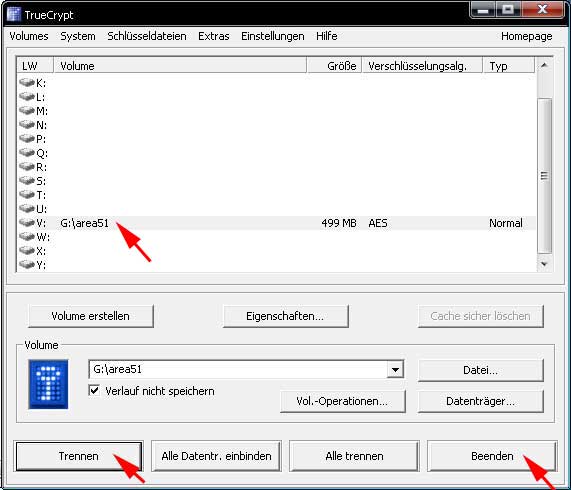Screen dimensions: 571x490
Task: Select the W: drive slot icon
Action: coord(27,237)
